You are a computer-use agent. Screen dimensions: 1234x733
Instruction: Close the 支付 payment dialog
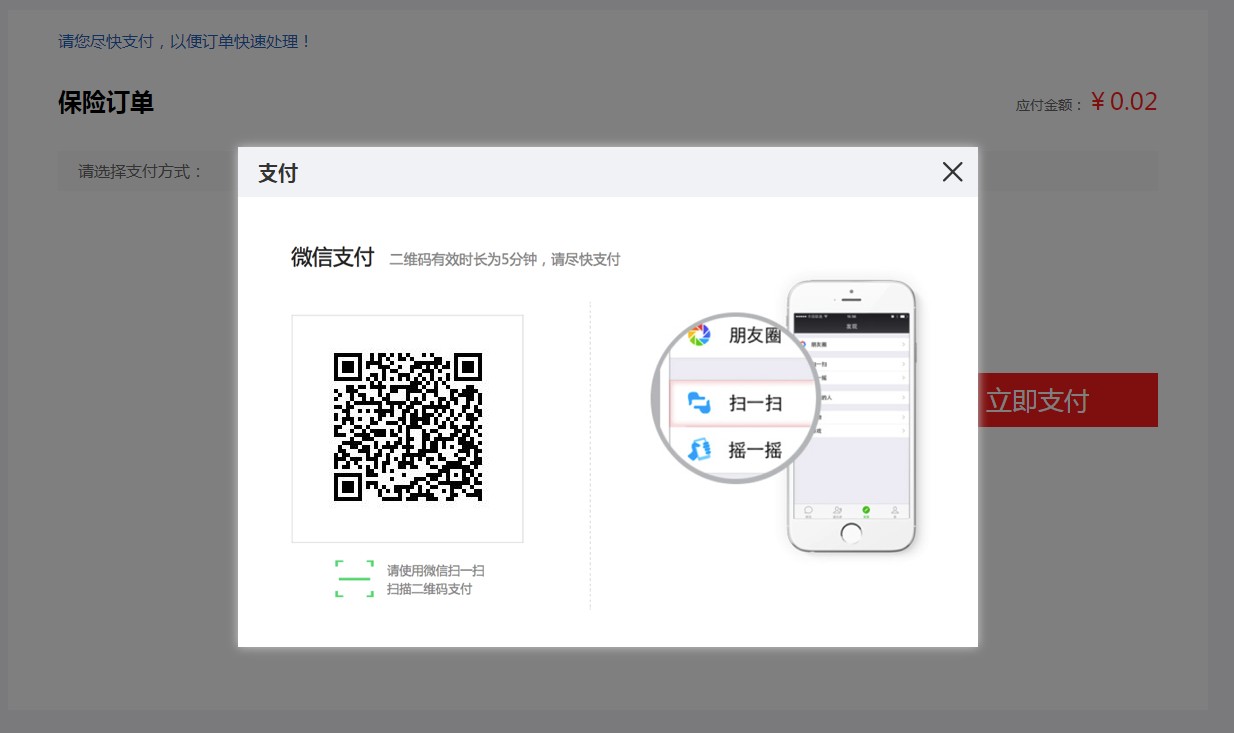pyautogui.click(x=952, y=172)
